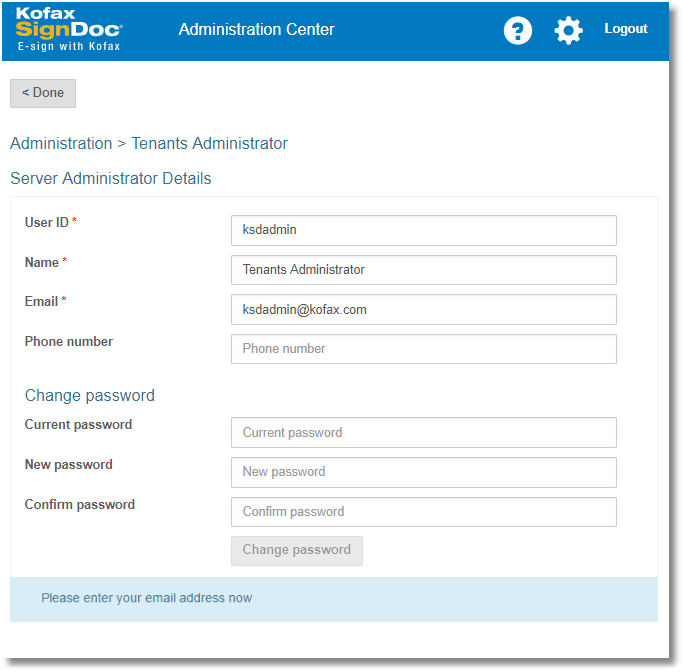The height and width of the screenshot is (672, 683).
Task: Click the Confirm password input box
Action: click(423, 512)
